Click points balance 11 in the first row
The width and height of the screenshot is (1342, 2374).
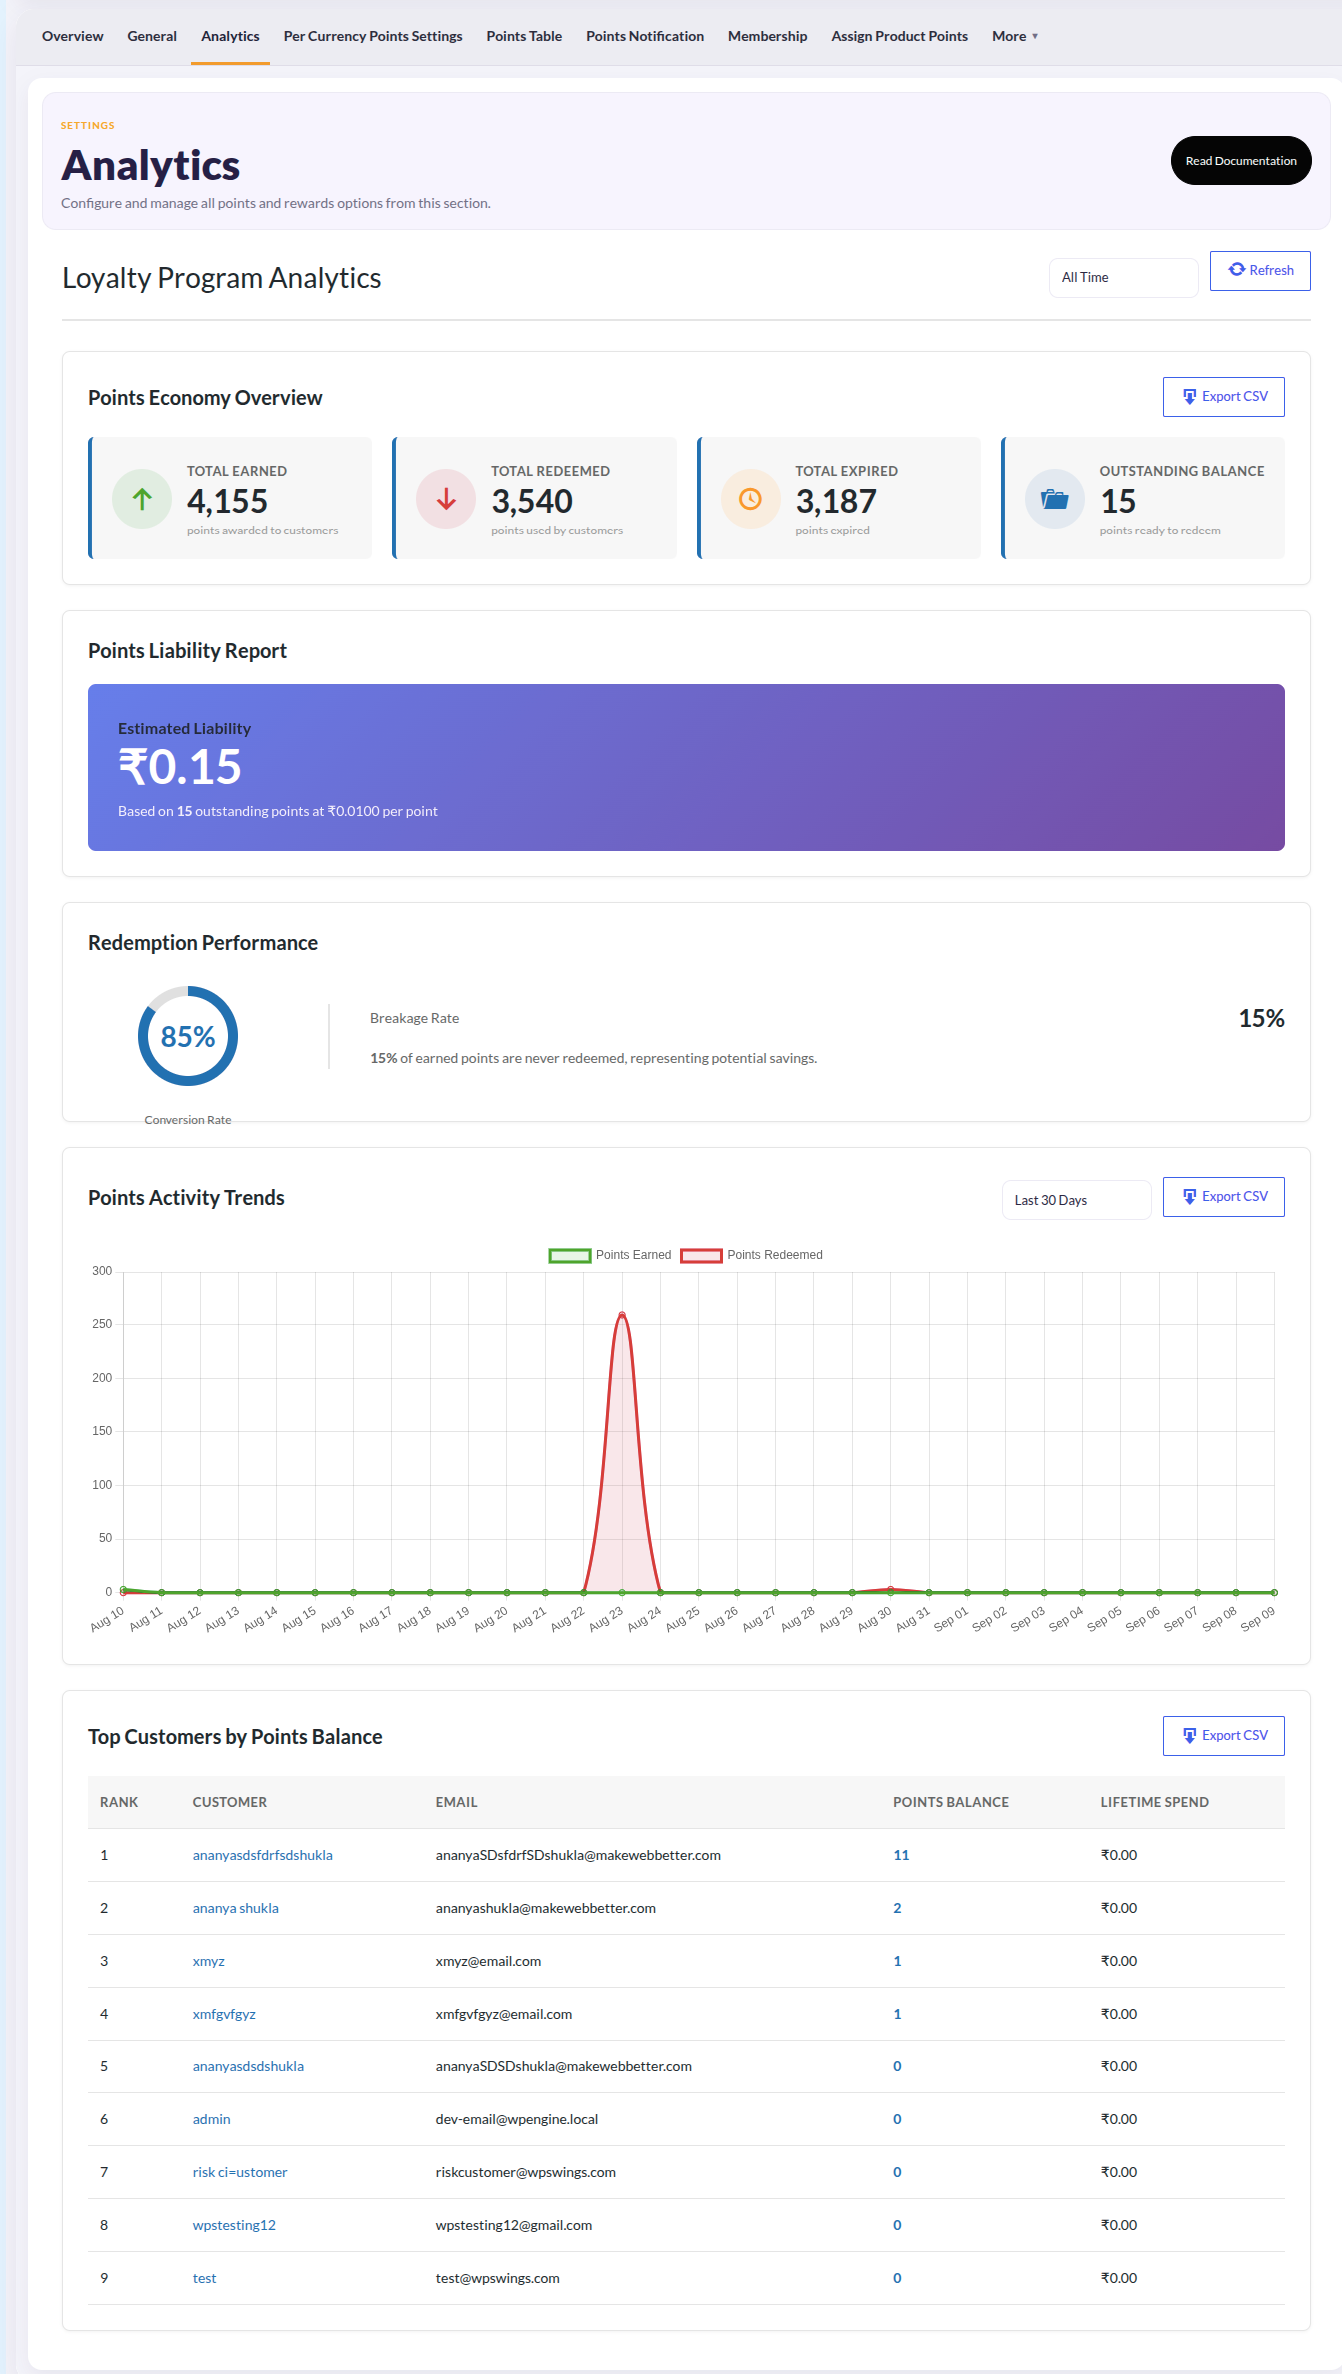[x=901, y=1855]
